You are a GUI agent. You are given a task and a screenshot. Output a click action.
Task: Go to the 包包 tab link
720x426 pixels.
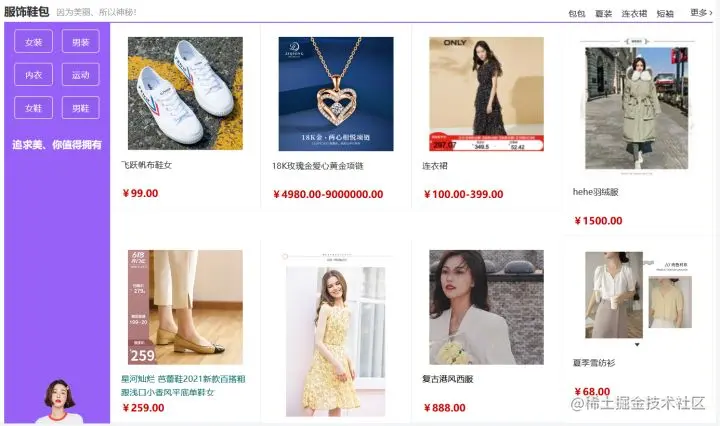(x=577, y=14)
